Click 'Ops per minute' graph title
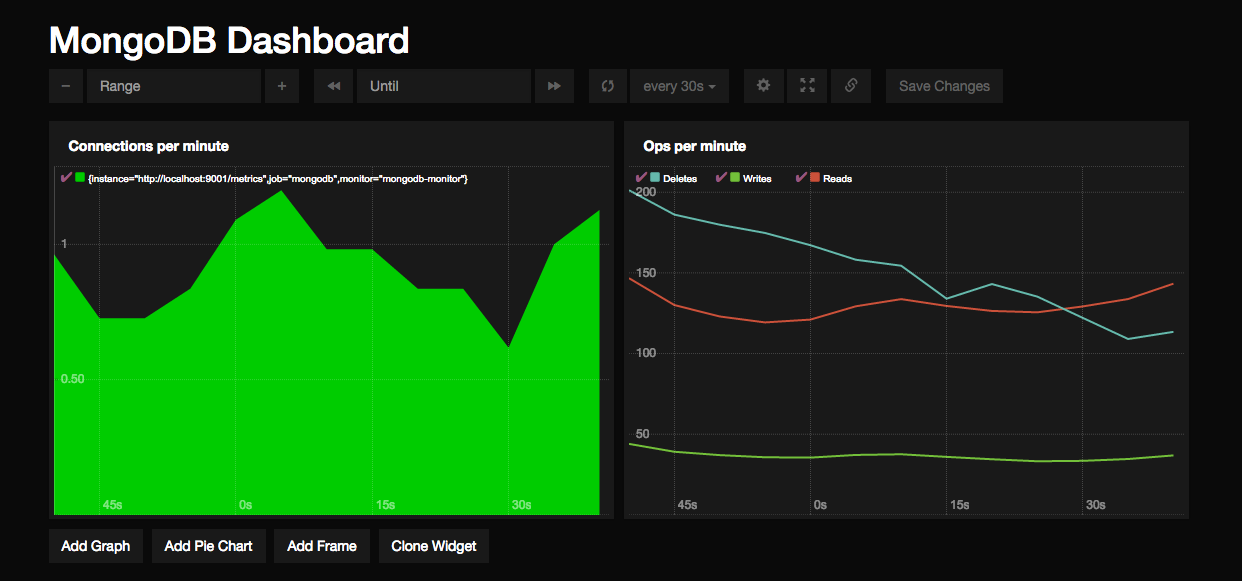Screen dimensions: 1242x581 pos(694,146)
